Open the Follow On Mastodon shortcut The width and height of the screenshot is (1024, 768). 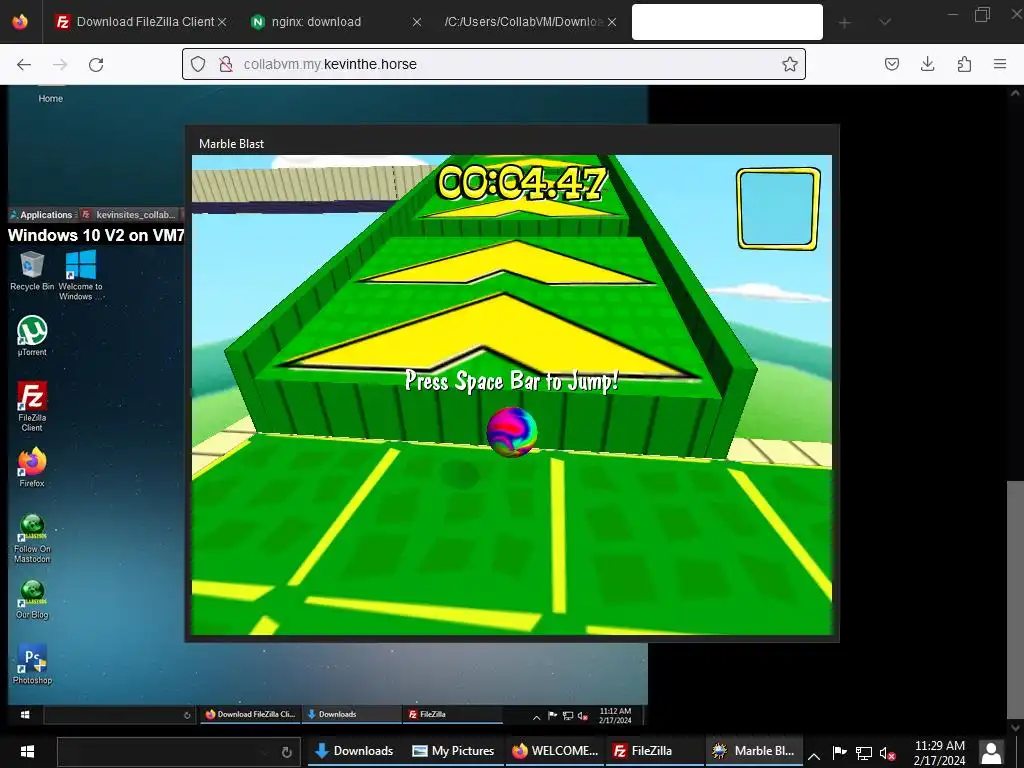click(32, 539)
